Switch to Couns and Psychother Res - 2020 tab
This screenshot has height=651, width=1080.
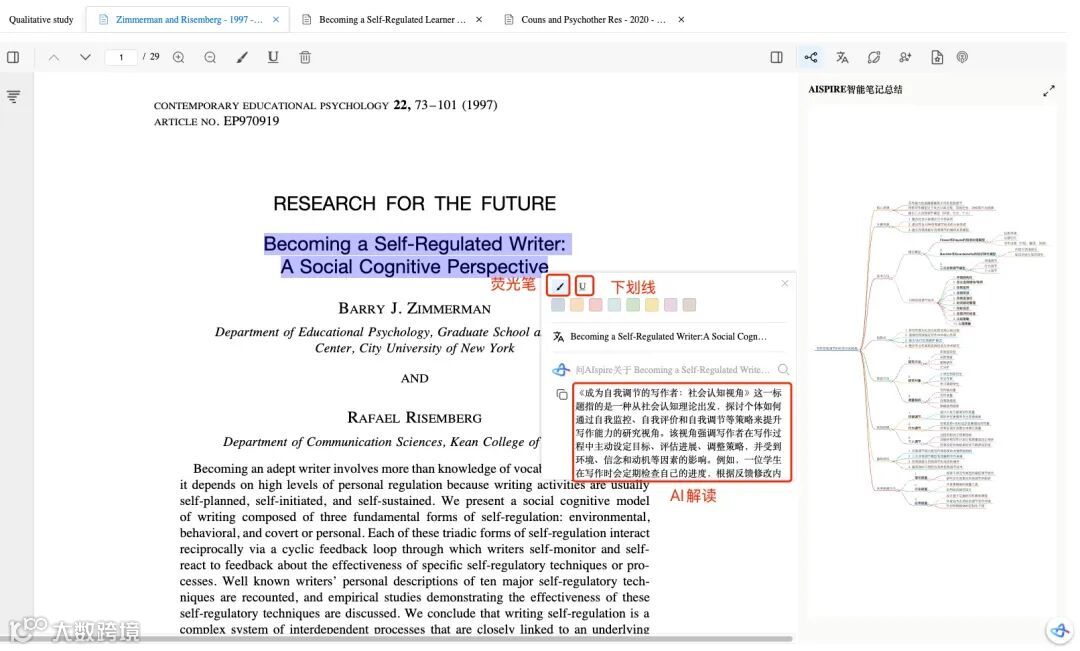pos(593,19)
